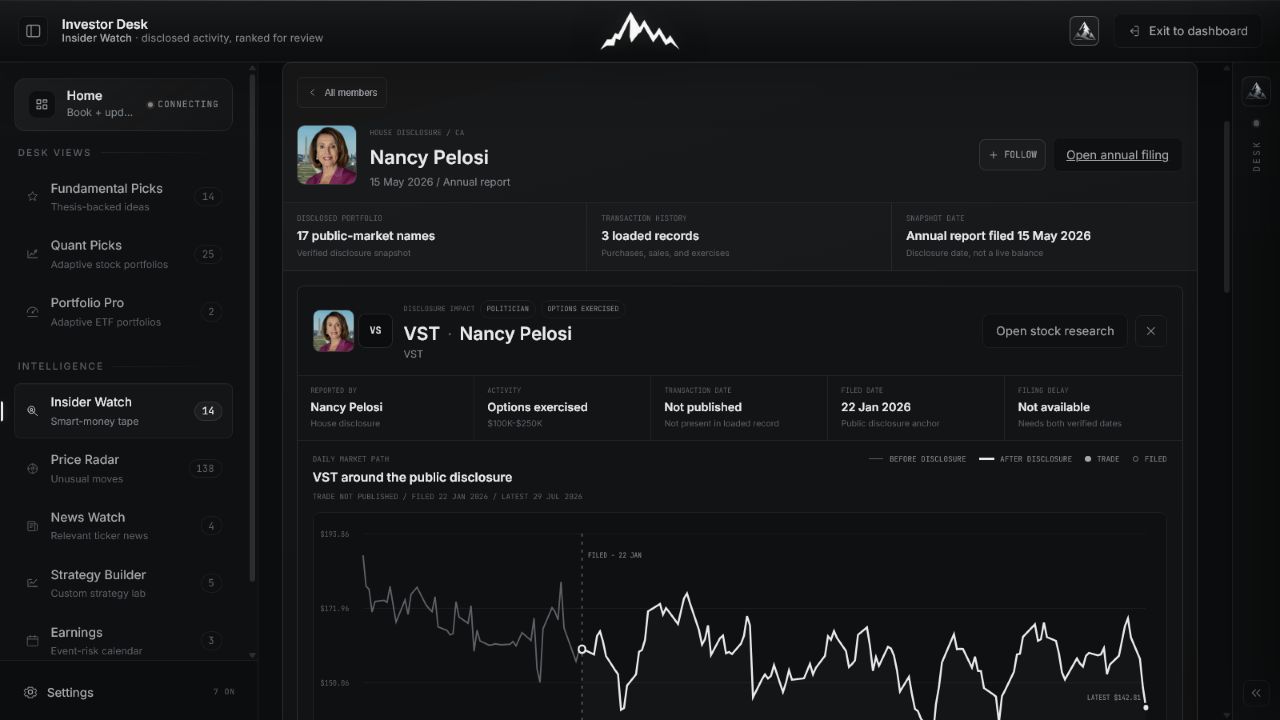Toggle the sidebar panel icon
The image size is (1280, 720).
[x=33, y=31]
